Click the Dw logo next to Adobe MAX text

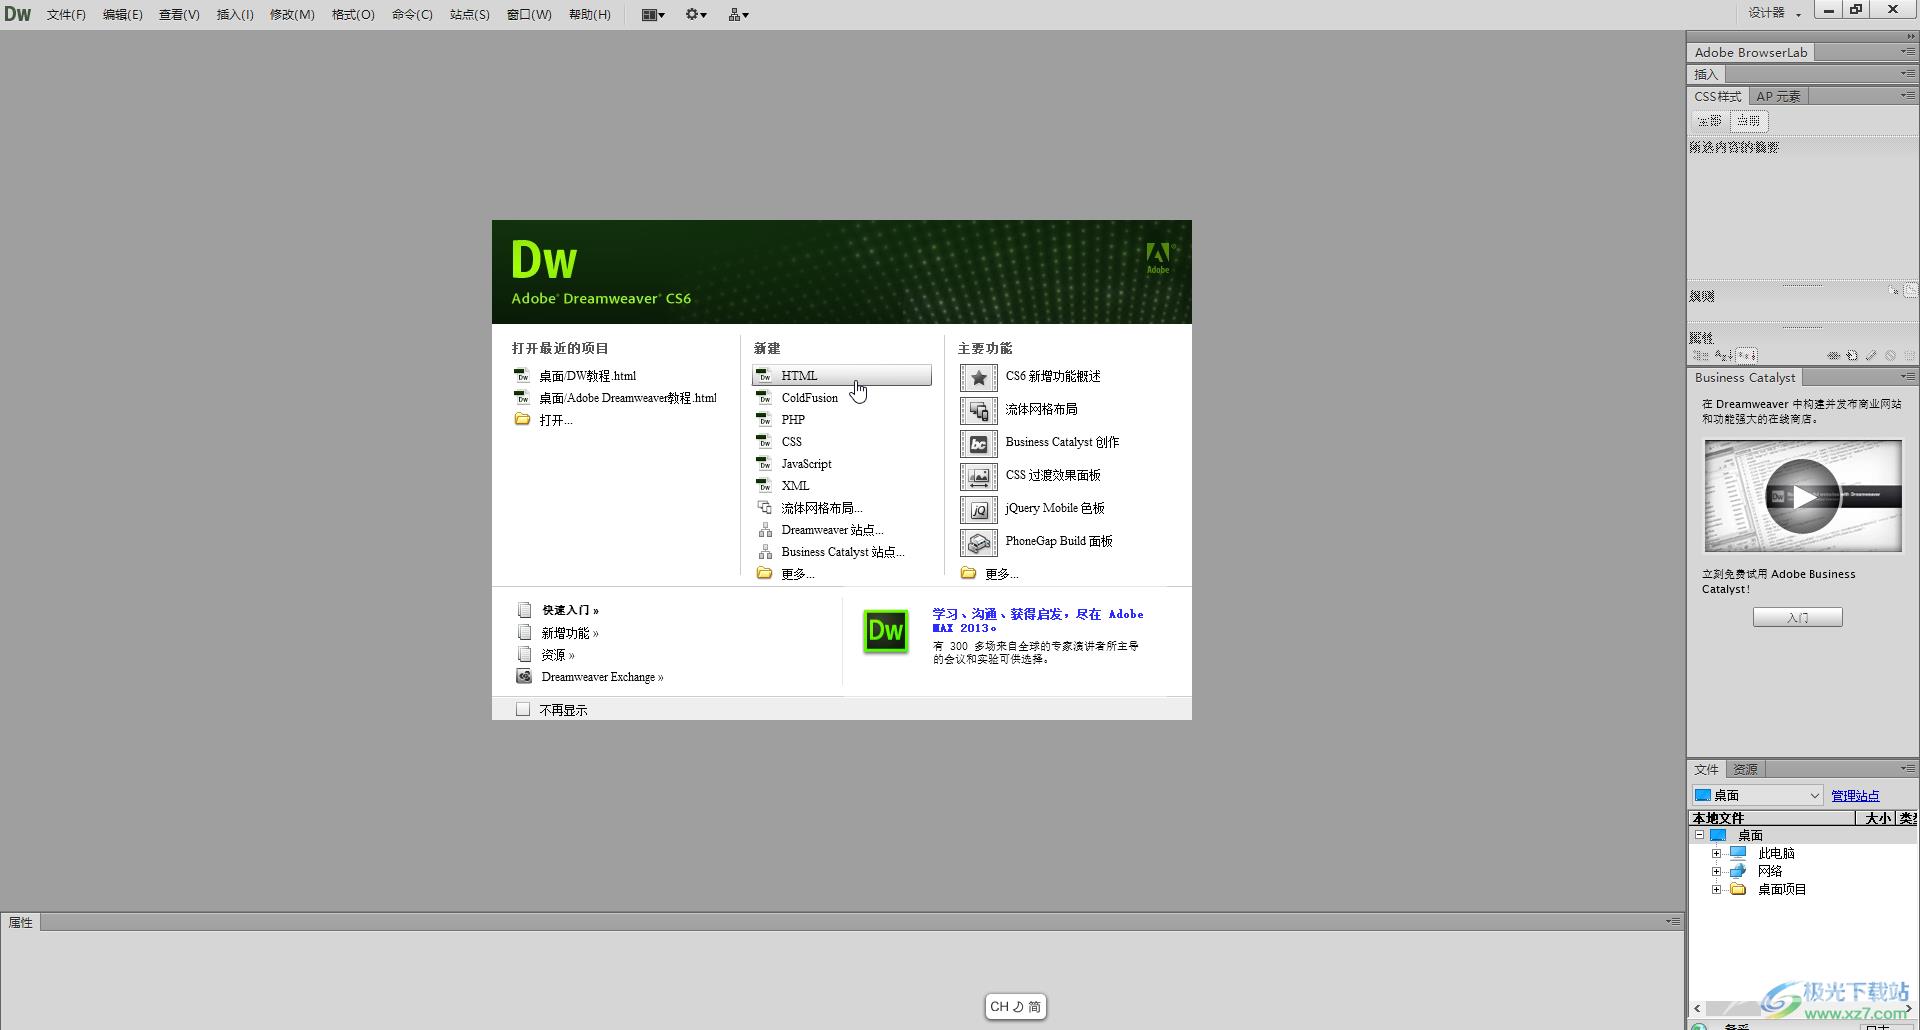(886, 631)
